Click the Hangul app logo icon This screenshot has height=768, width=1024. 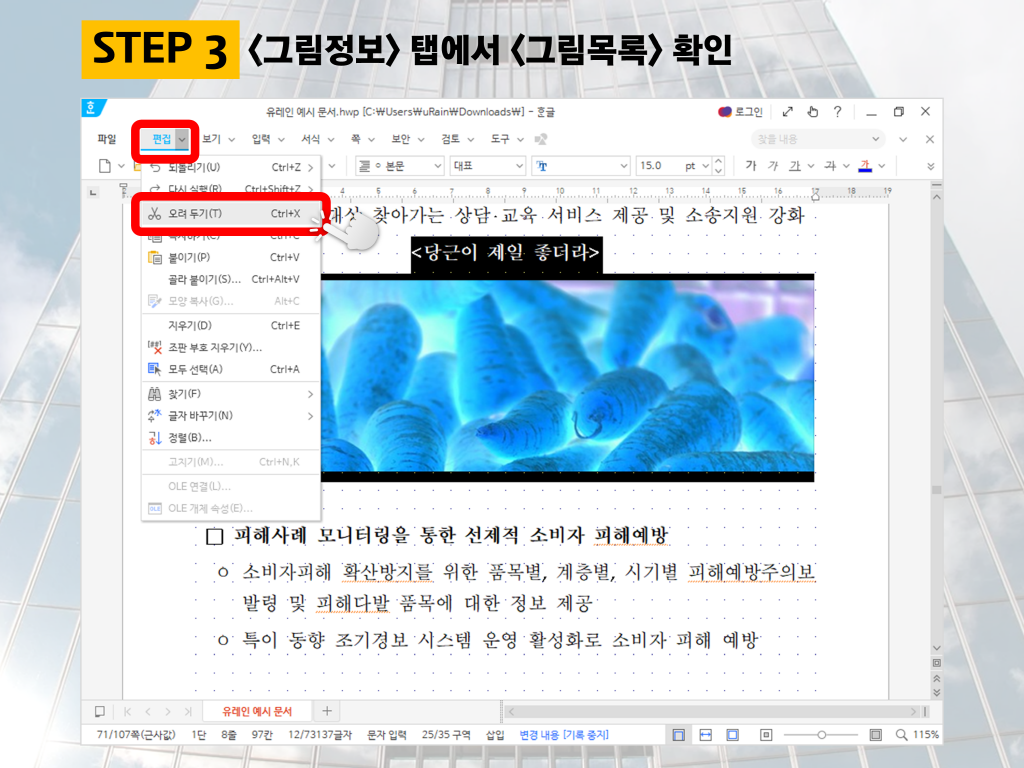91,108
